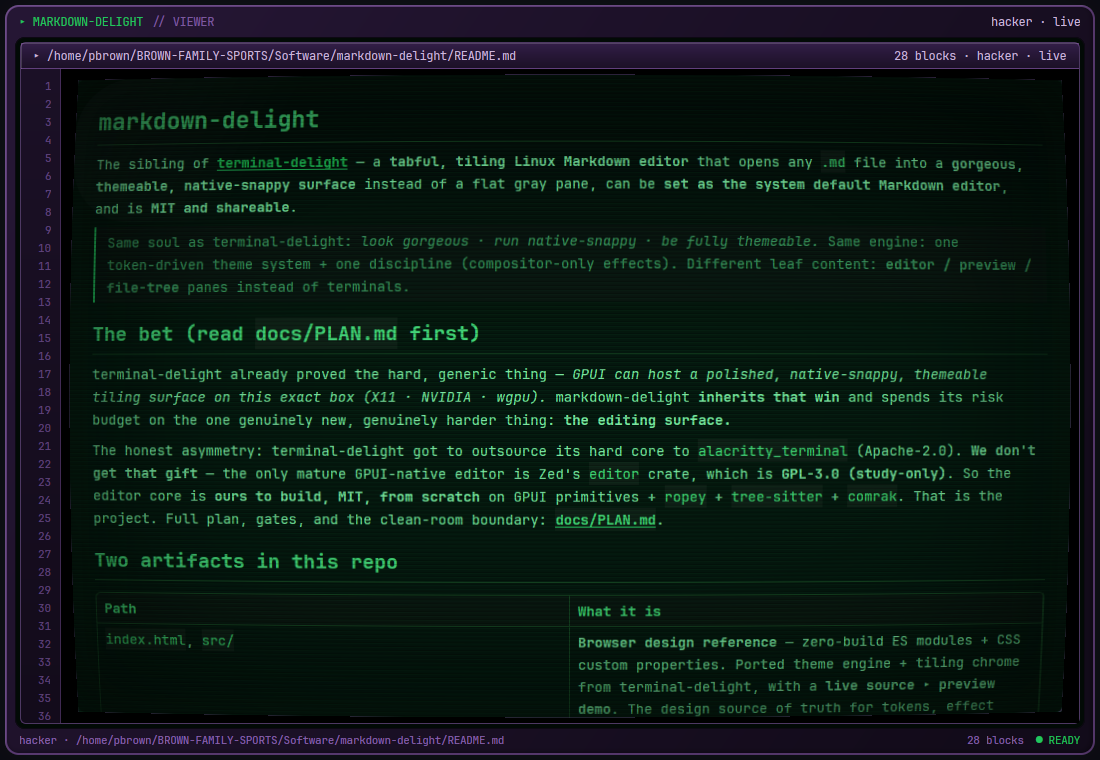1100x760 pixels.
Task: Click the 'What it is' table header
Action: pos(619,611)
